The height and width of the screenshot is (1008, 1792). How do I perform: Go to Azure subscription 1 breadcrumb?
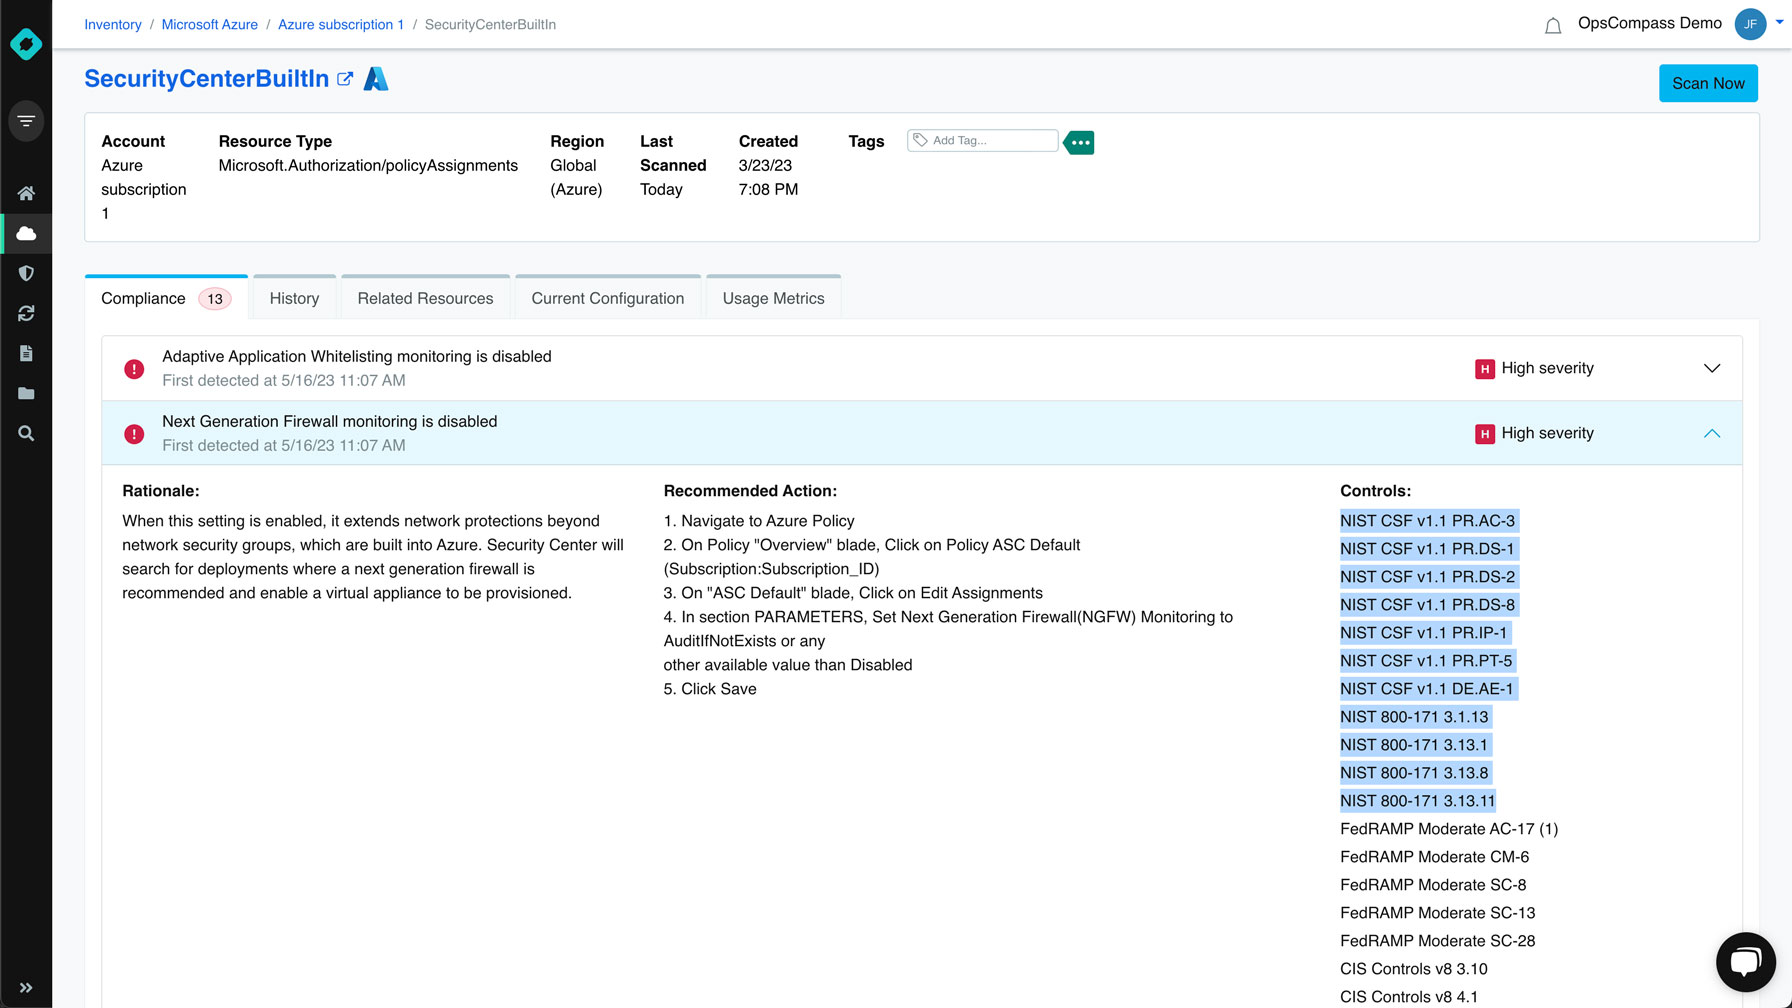click(341, 24)
